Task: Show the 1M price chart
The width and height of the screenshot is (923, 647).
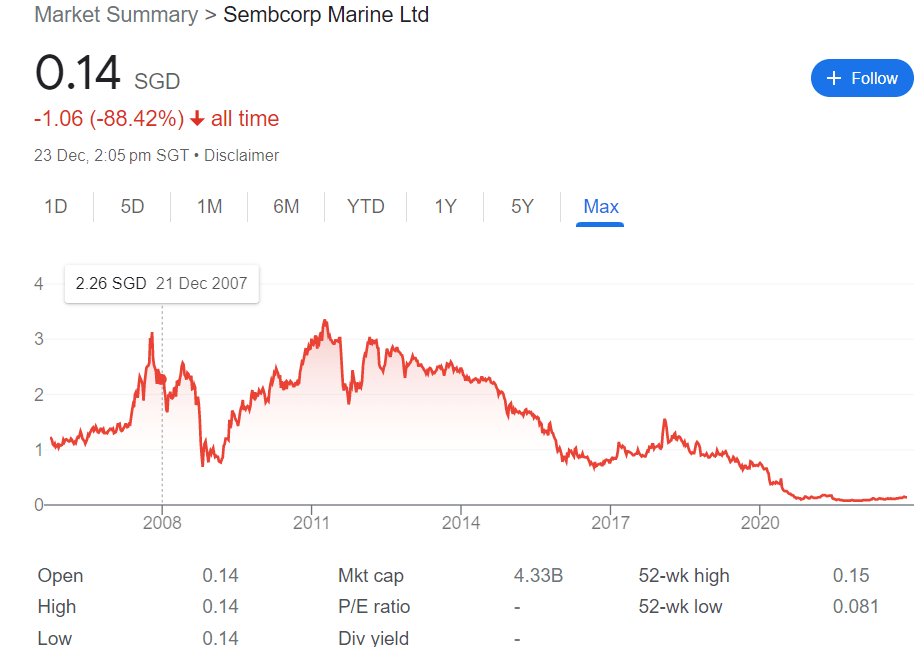Action: [x=209, y=207]
